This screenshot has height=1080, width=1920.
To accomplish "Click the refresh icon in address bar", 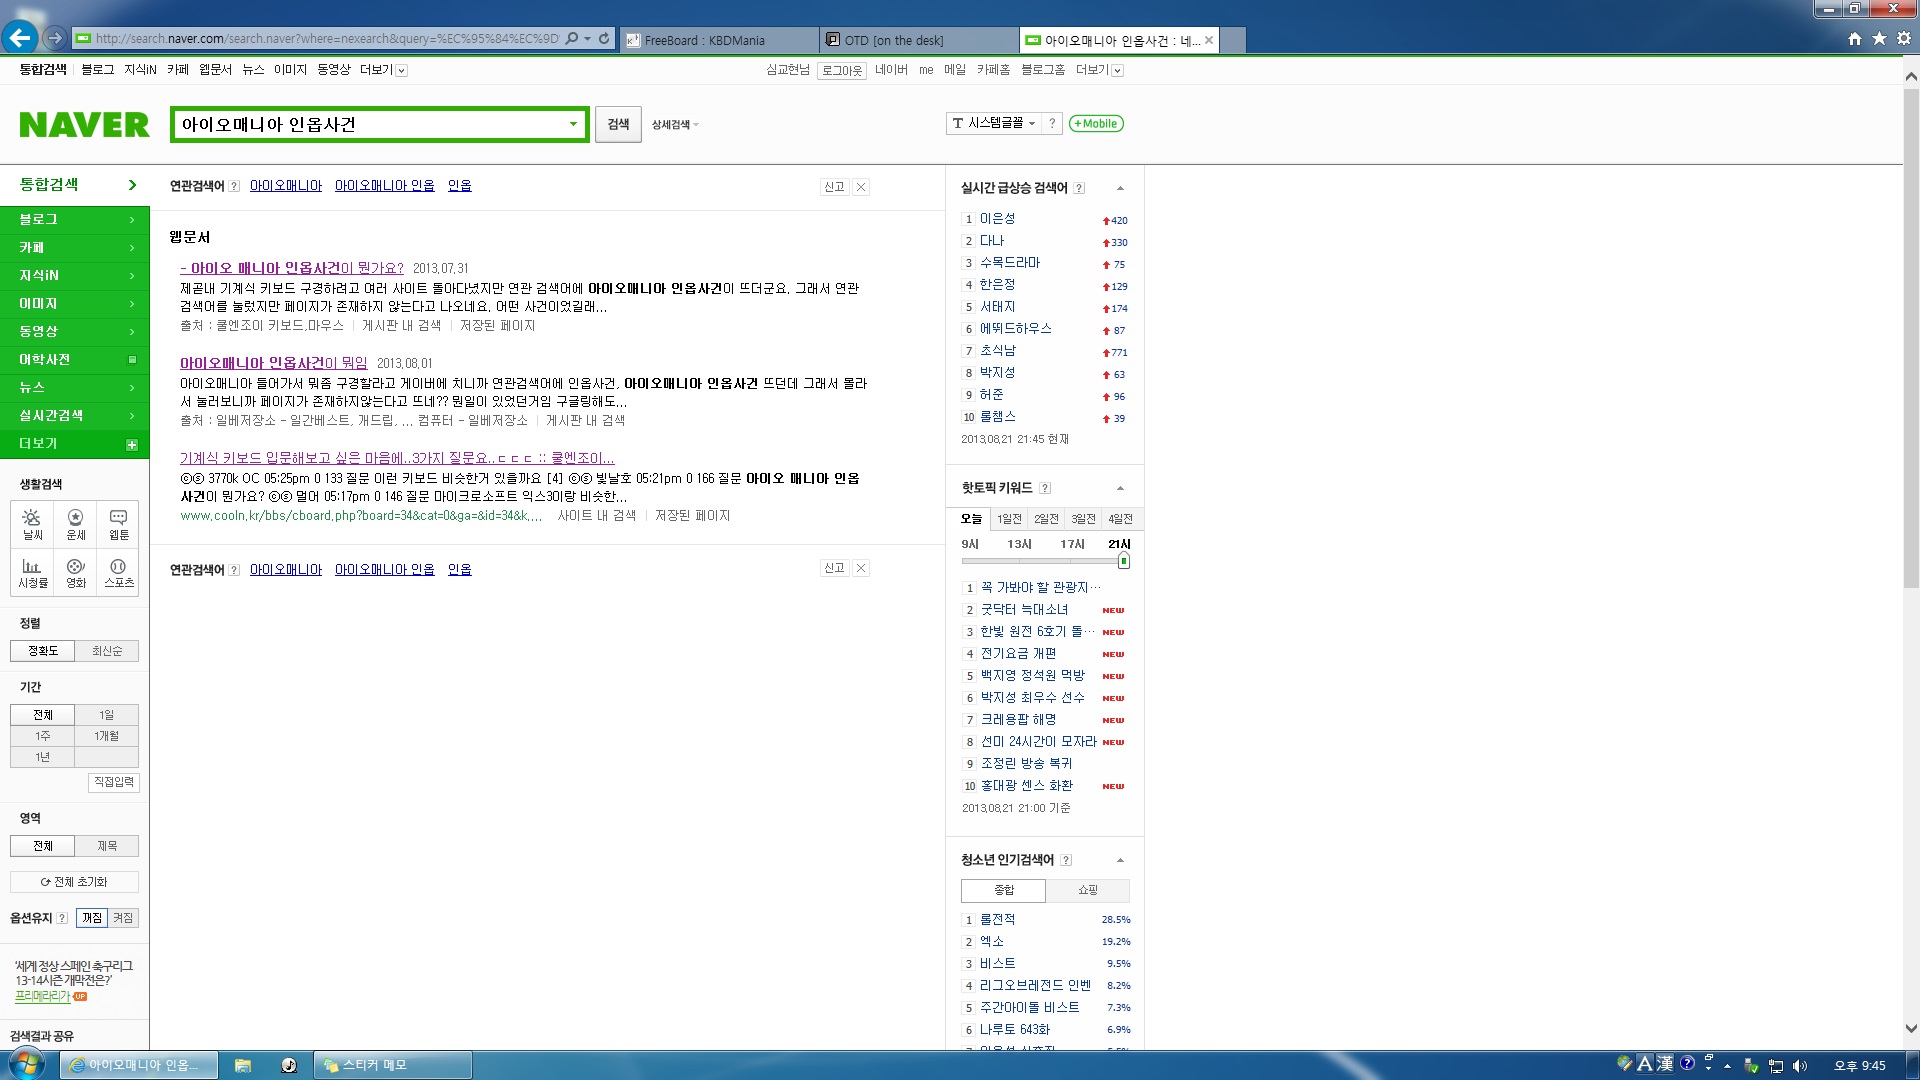I will (604, 38).
